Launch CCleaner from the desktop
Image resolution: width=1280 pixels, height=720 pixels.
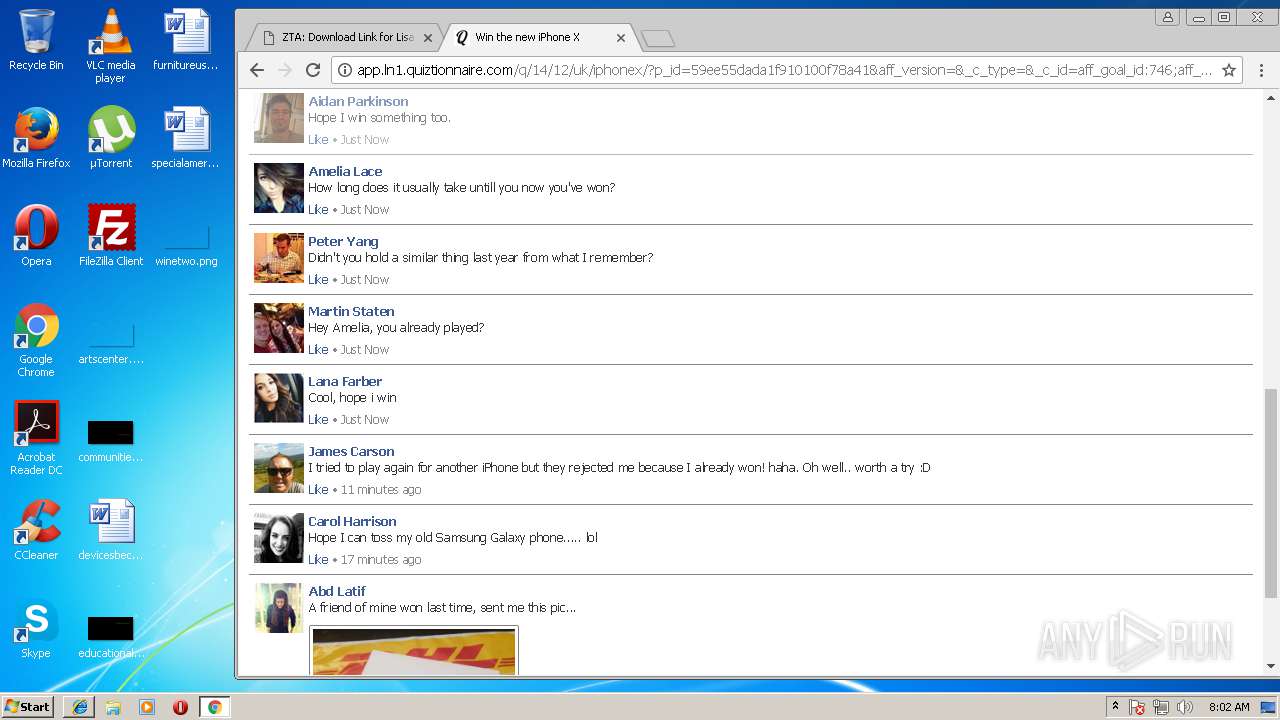36,530
